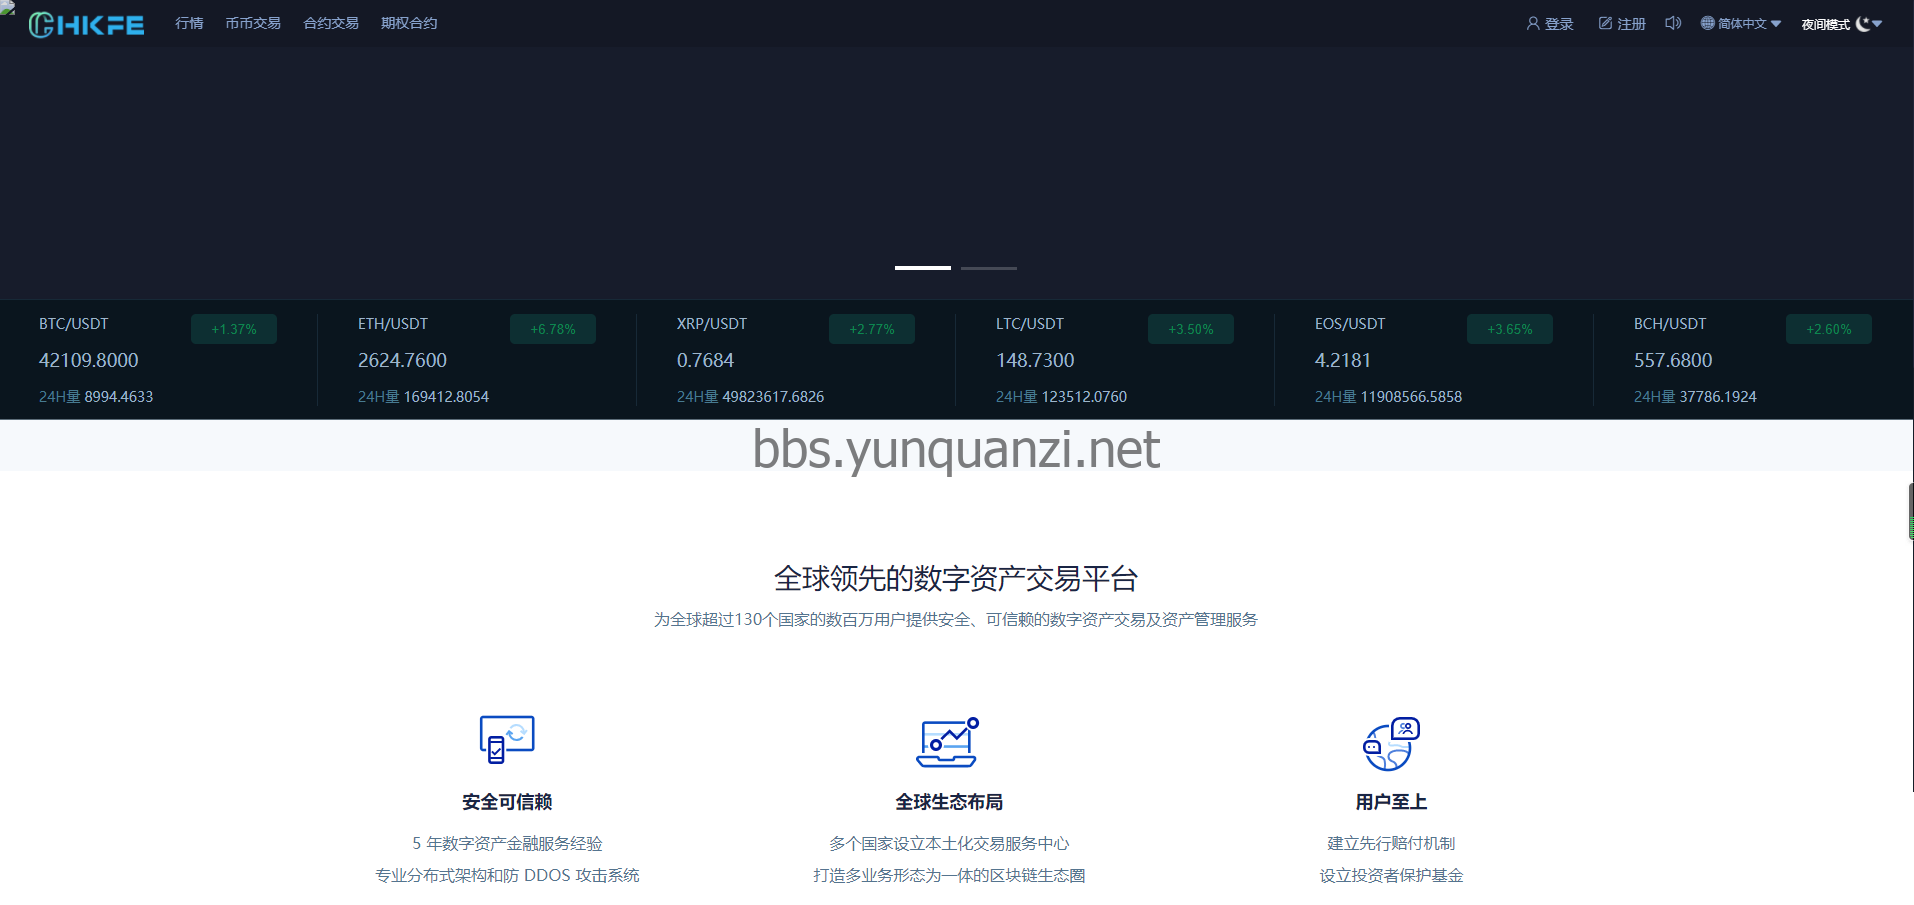Select the first banner carousel indicator

(x=922, y=268)
